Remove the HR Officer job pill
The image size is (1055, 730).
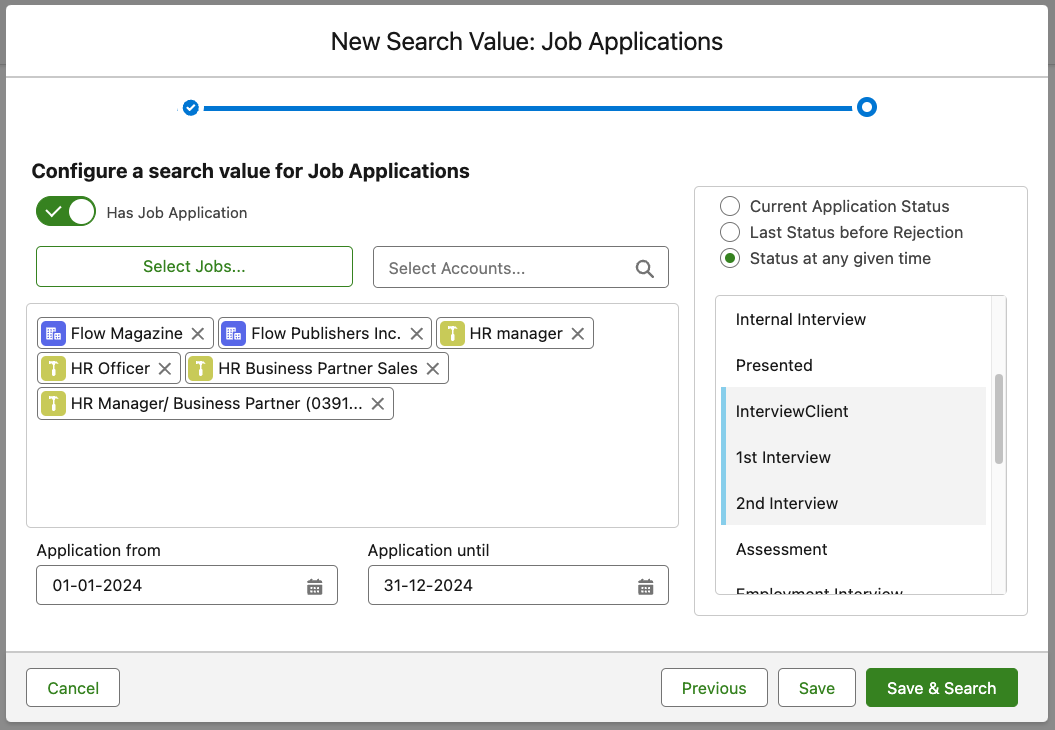pyautogui.click(x=165, y=369)
